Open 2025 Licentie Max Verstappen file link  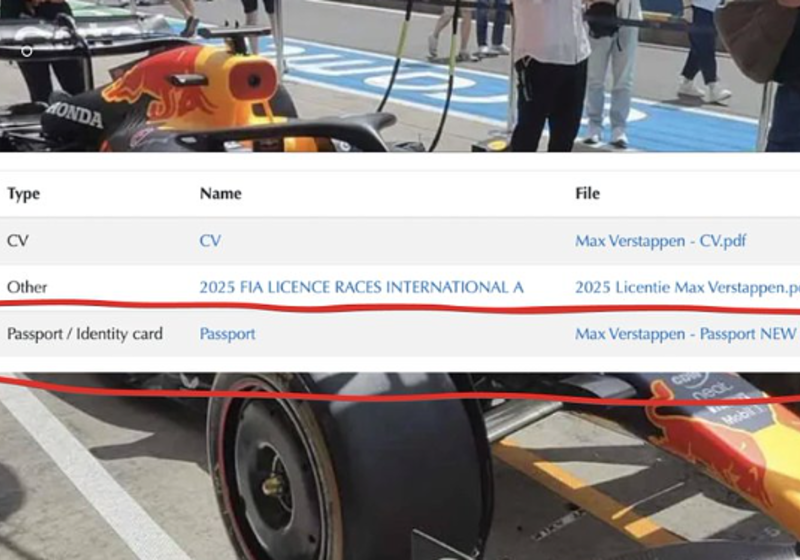coord(687,287)
